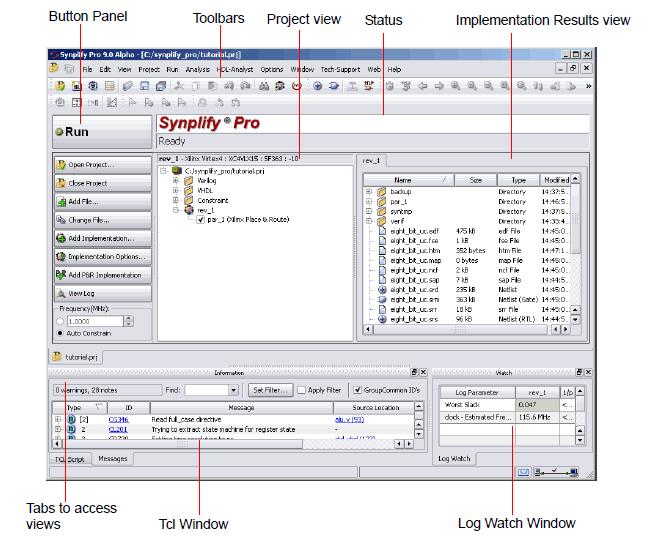The height and width of the screenshot is (536, 652).
Task: Click the par_1 folder icon in results
Action: coord(382,201)
